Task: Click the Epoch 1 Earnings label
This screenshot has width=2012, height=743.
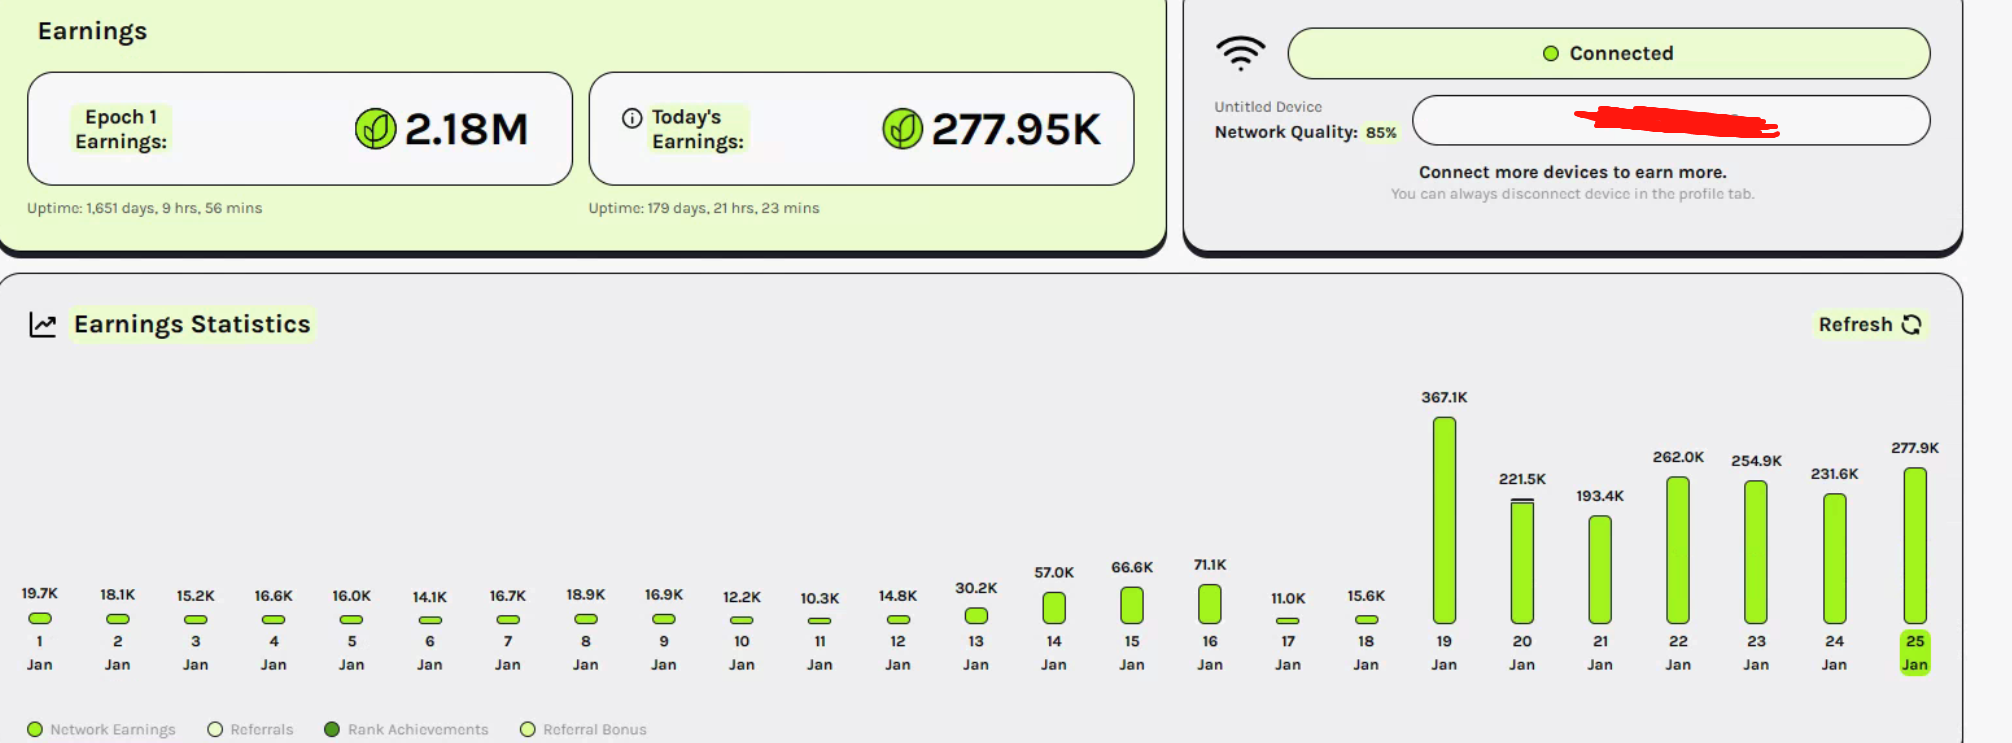Action: [x=121, y=129]
